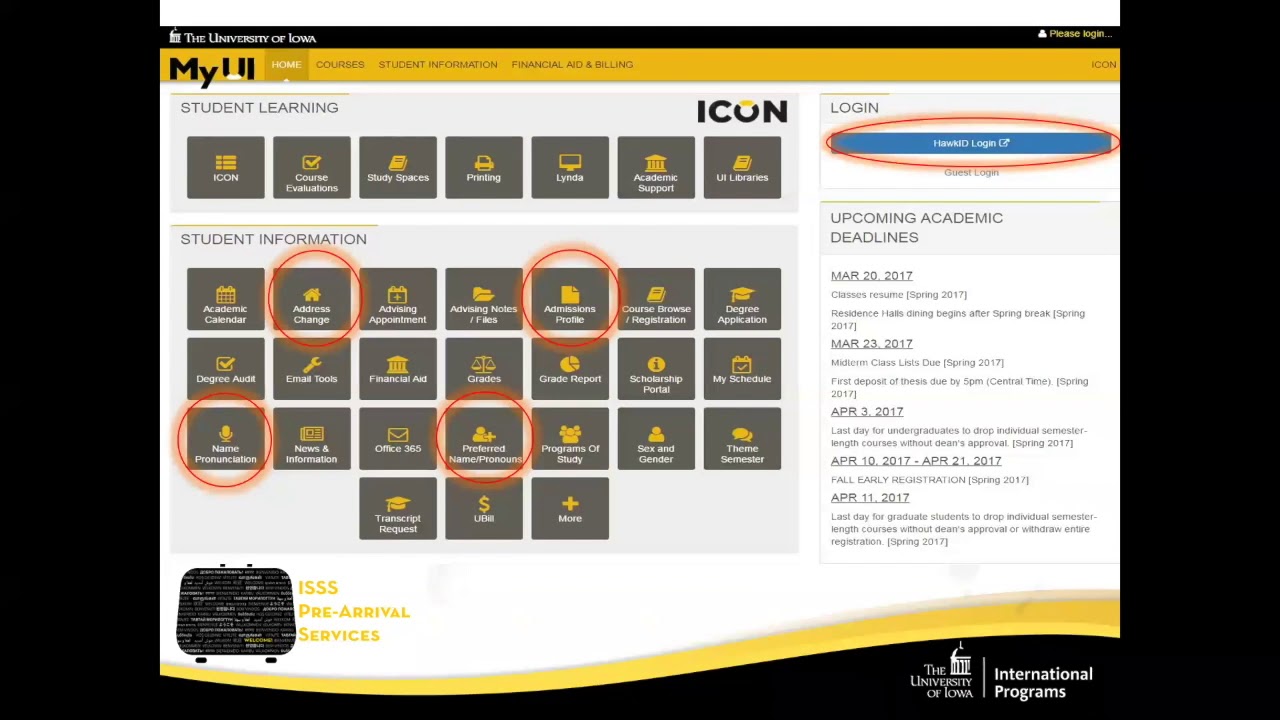
Task: Select the COURSES tab
Action: point(340,64)
